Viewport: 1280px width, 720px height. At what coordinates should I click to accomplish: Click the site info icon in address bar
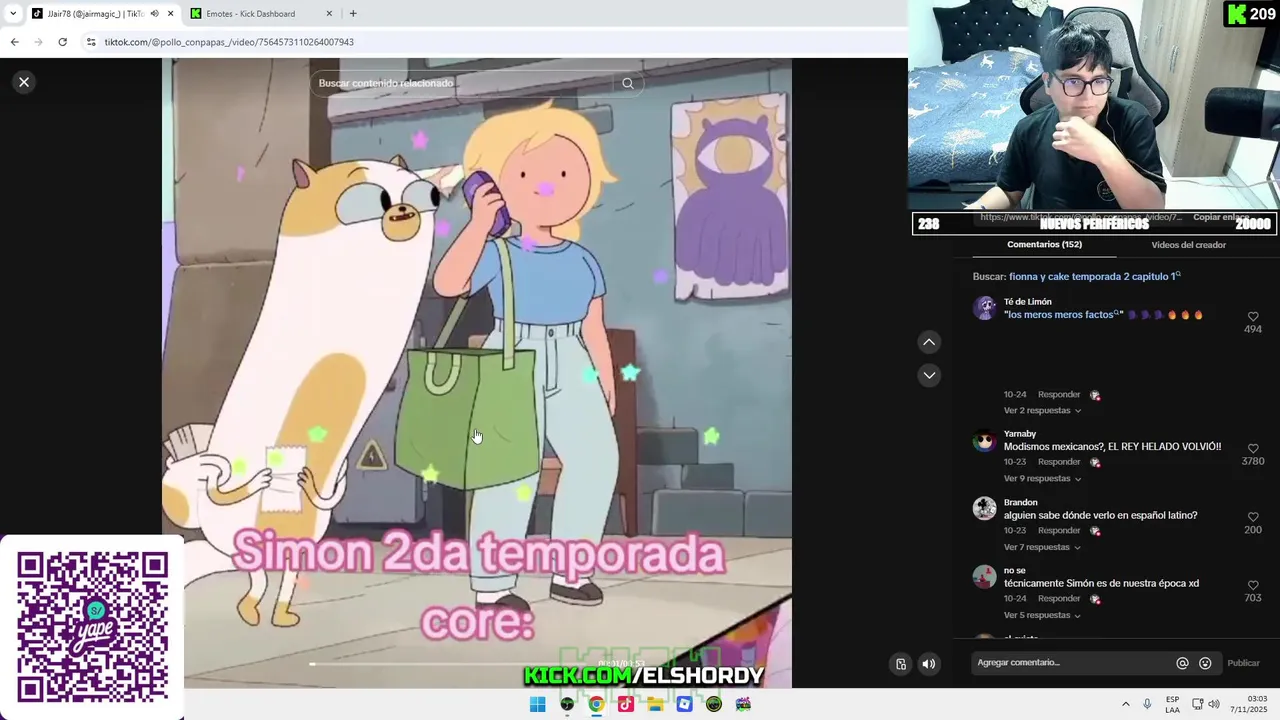tap(91, 42)
